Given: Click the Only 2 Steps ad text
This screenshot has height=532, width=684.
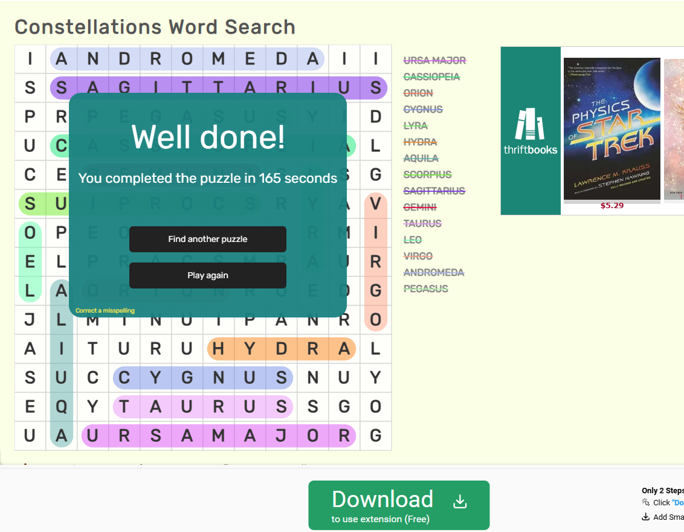Looking at the screenshot, I should coord(663,491).
